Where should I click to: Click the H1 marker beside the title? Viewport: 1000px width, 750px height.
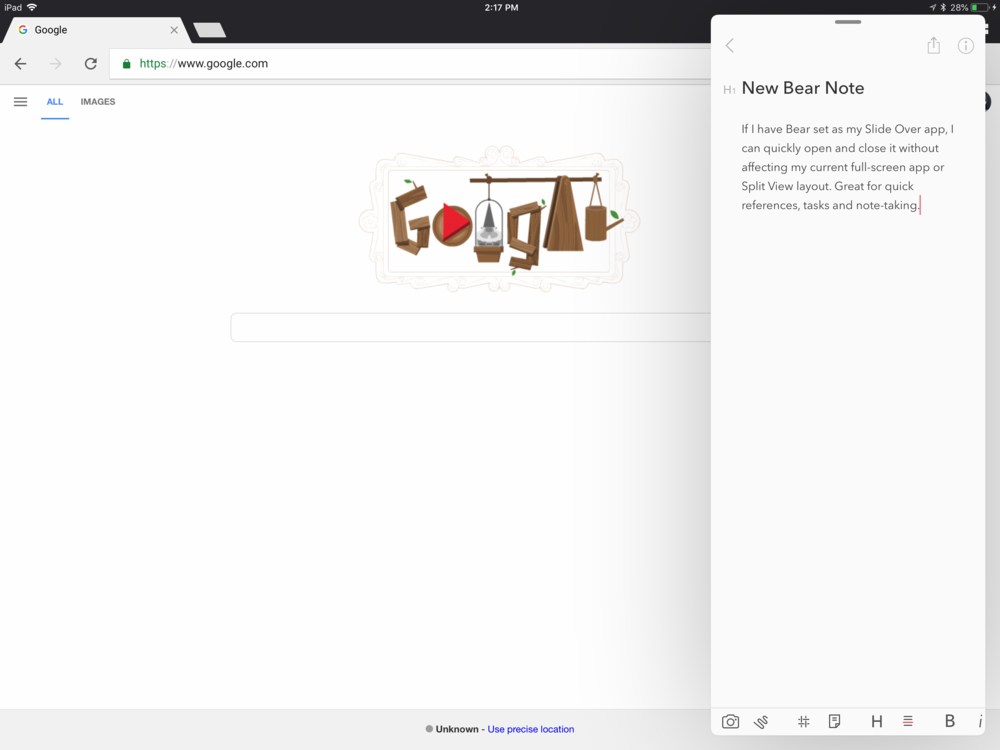point(729,90)
